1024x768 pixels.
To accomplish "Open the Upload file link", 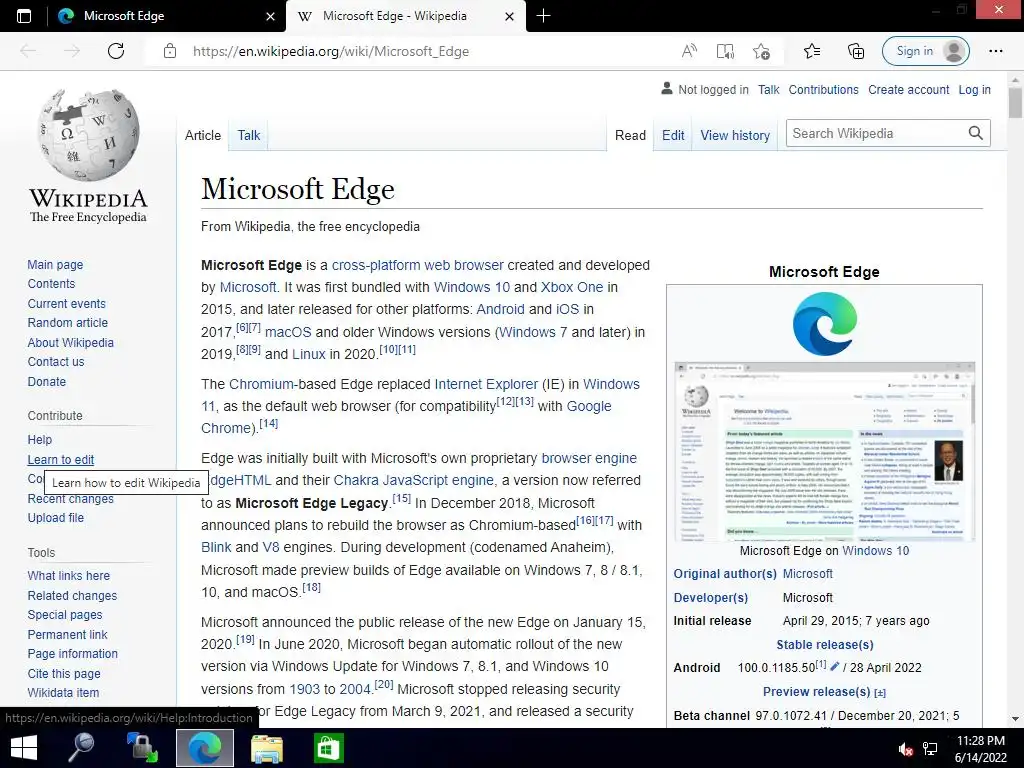I will (x=56, y=518).
